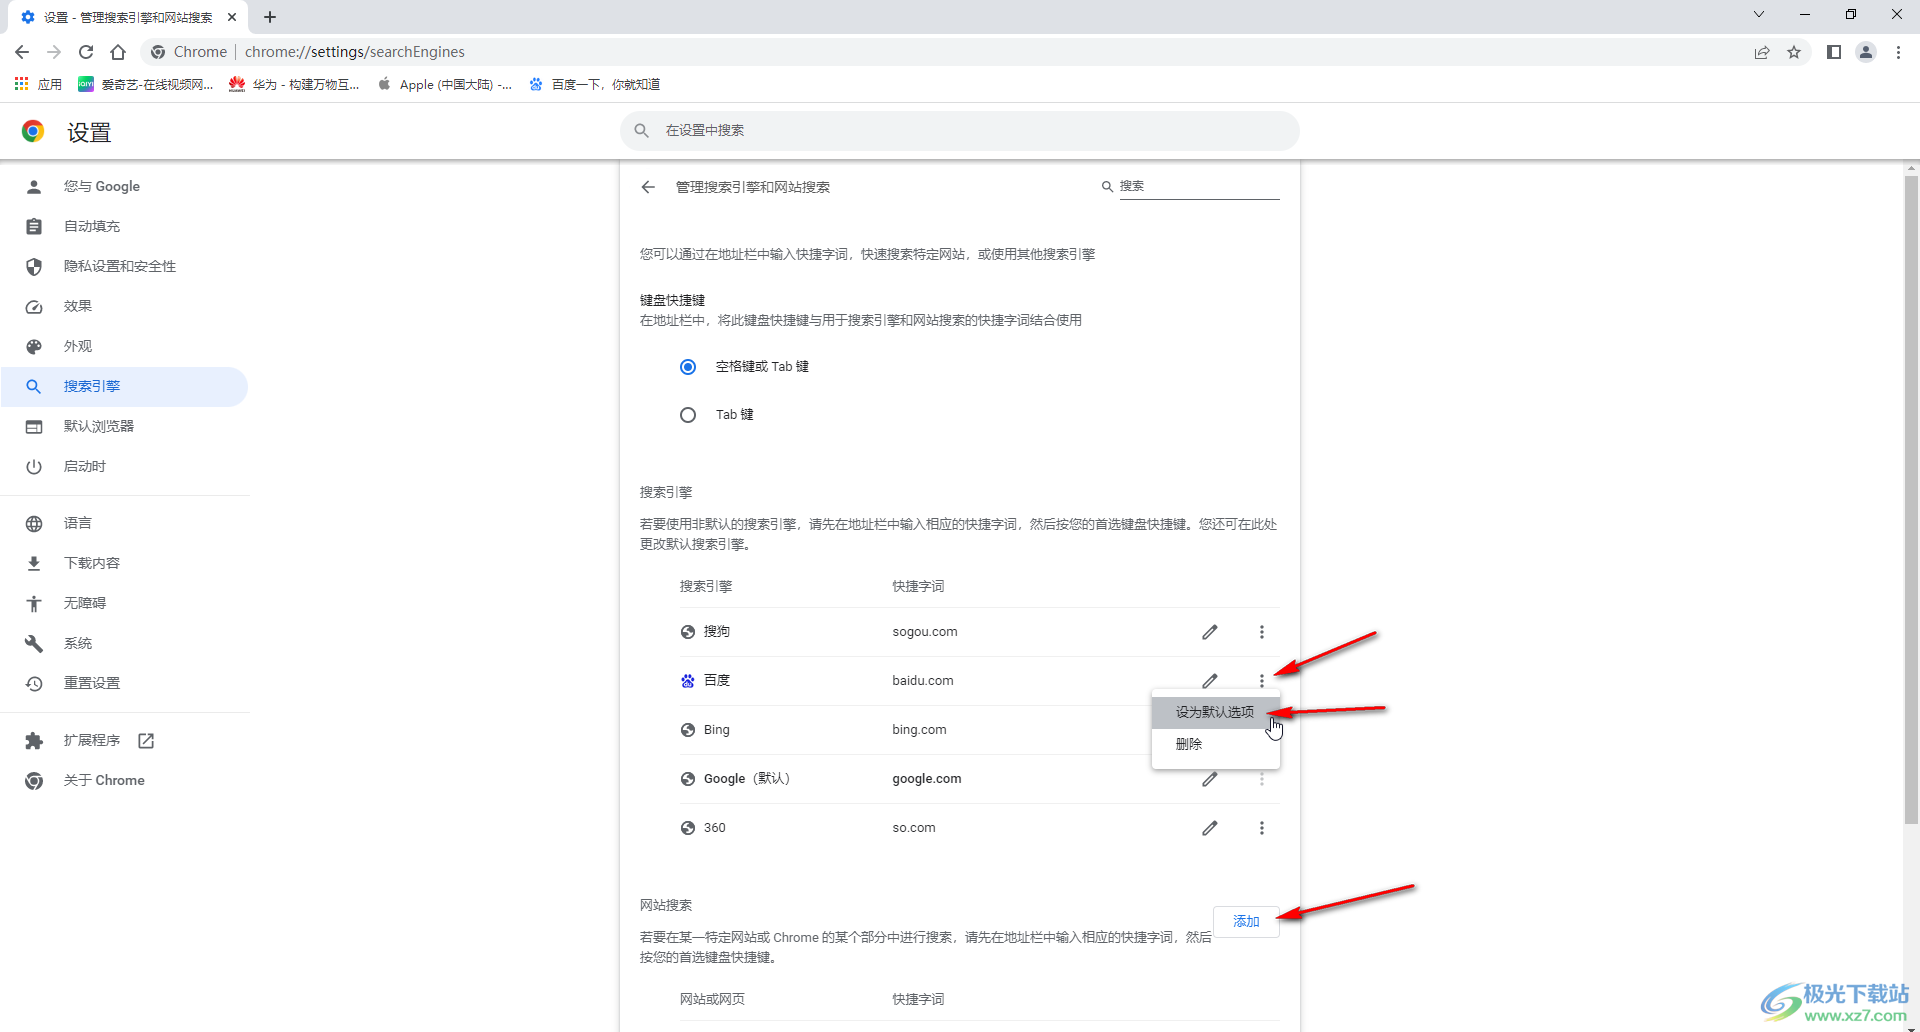Viewport: 1920px width, 1032px height.
Task: Open the 应用 apps shortcut
Action: 38,84
